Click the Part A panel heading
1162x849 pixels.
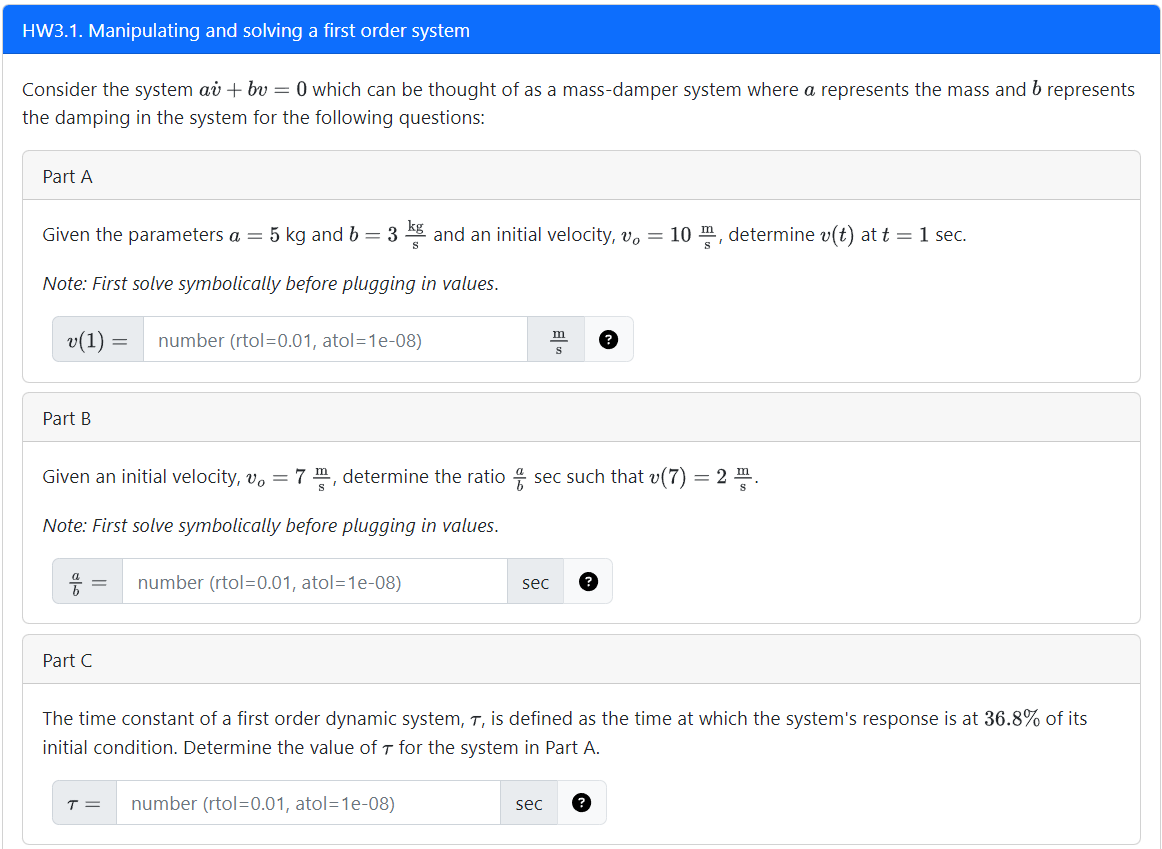coord(67,175)
